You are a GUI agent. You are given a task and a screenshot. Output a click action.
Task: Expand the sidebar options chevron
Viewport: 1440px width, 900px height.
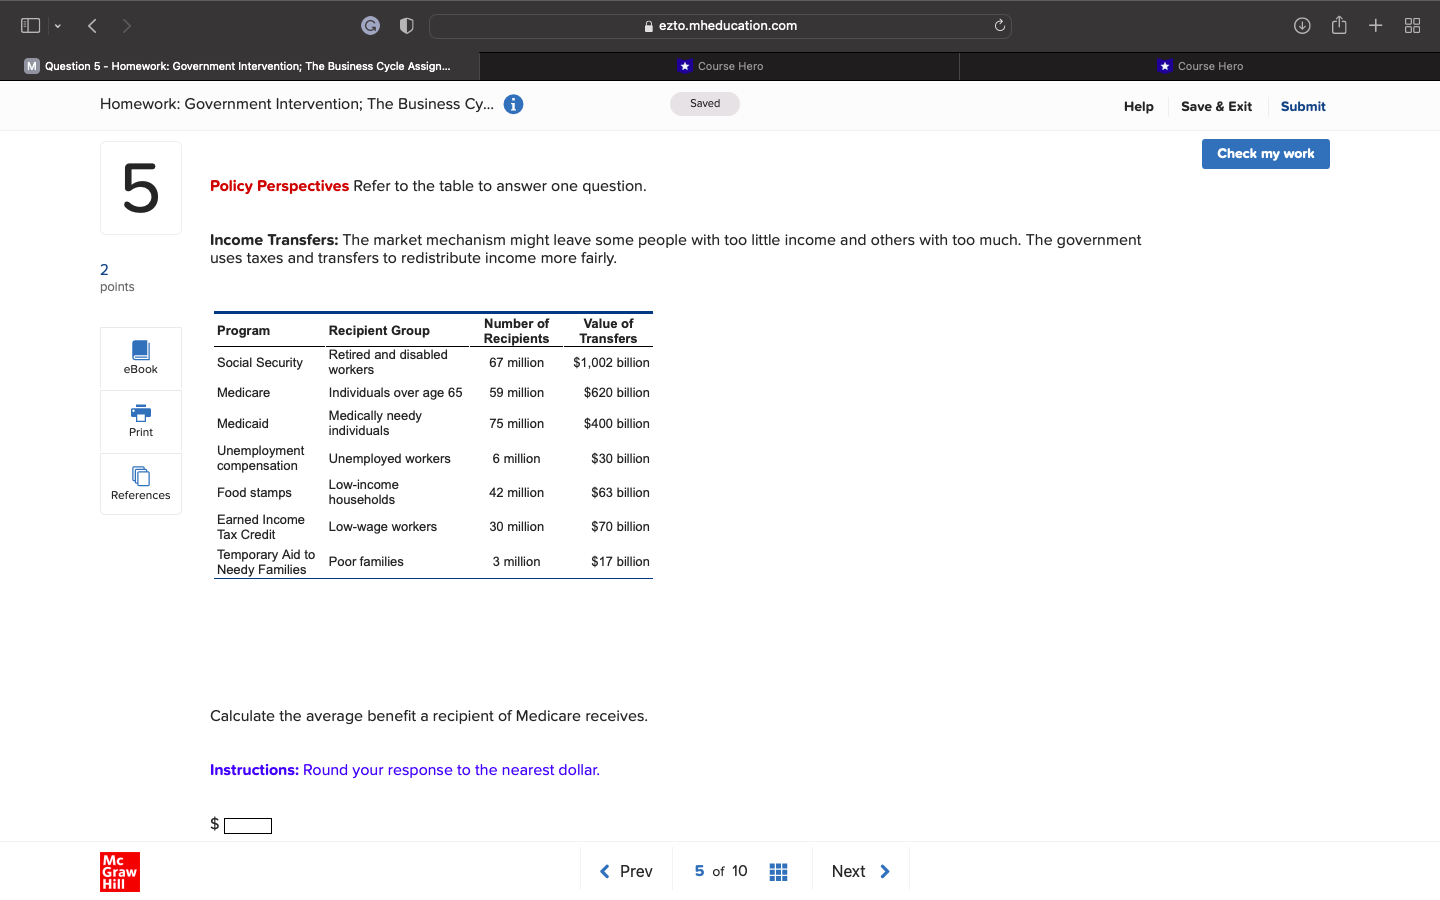click(x=57, y=25)
